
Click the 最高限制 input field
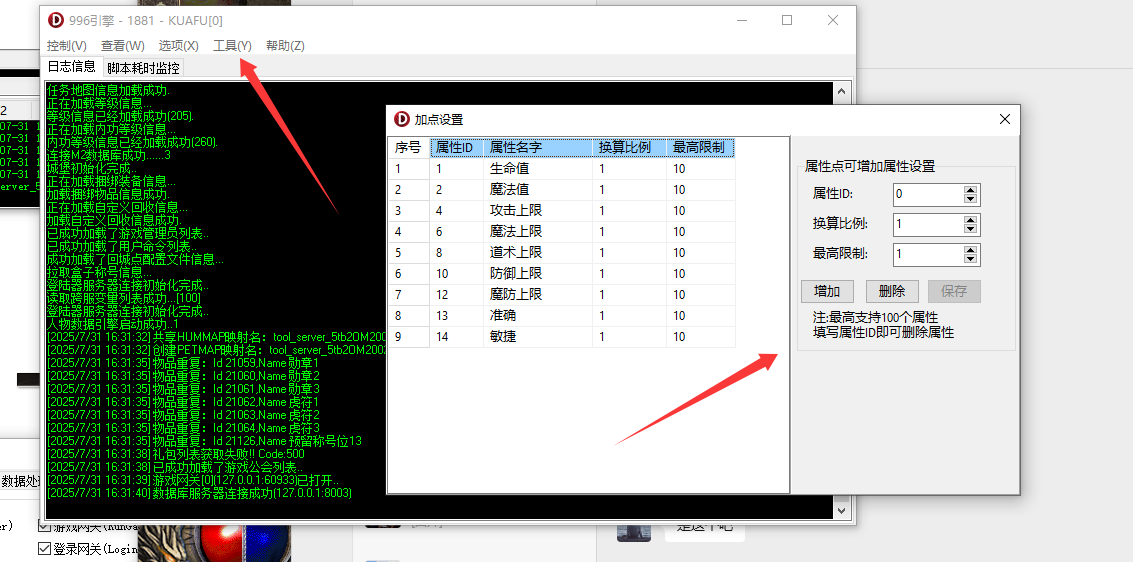tap(928, 255)
